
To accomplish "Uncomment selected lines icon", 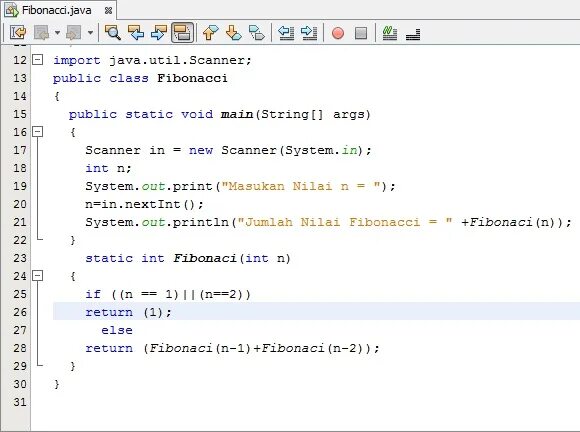I will click(x=413, y=34).
